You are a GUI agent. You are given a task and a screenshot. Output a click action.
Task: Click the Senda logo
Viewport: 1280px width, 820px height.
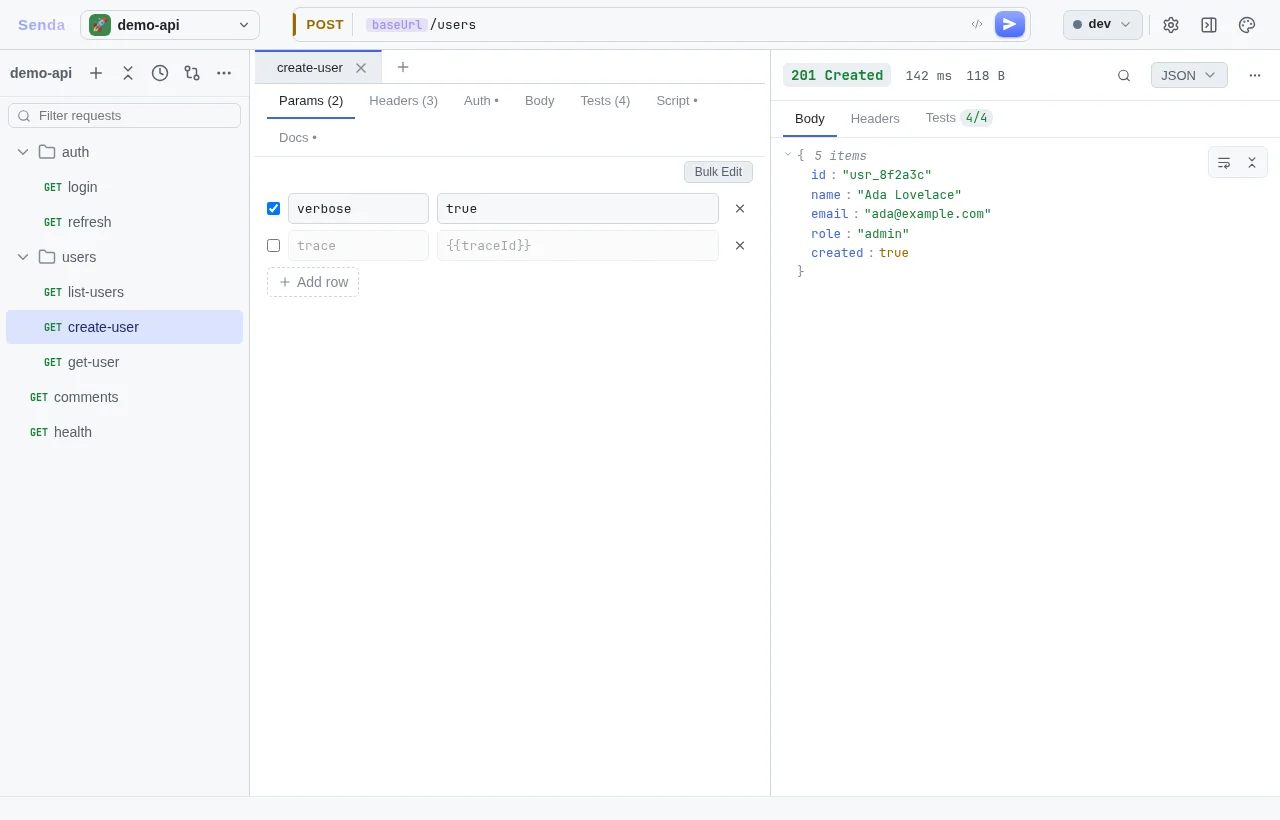pos(41,25)
